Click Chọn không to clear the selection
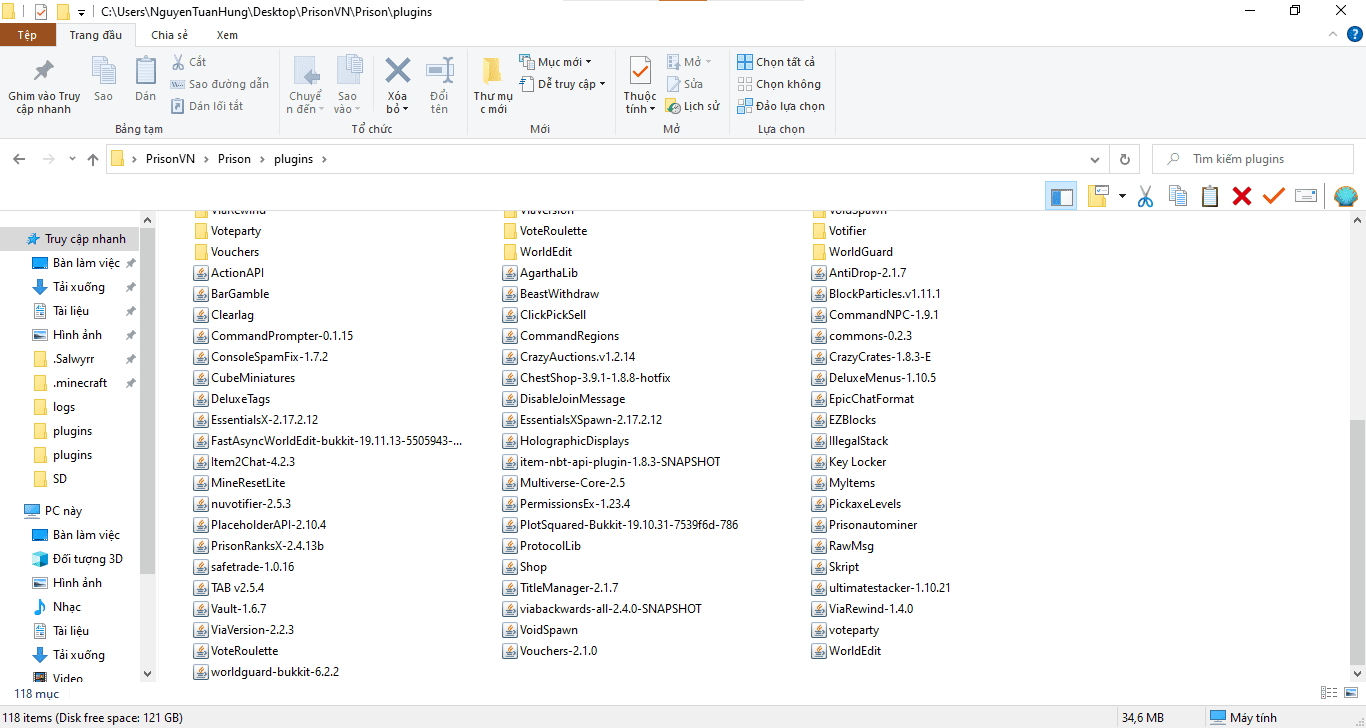 click(779, 84)
